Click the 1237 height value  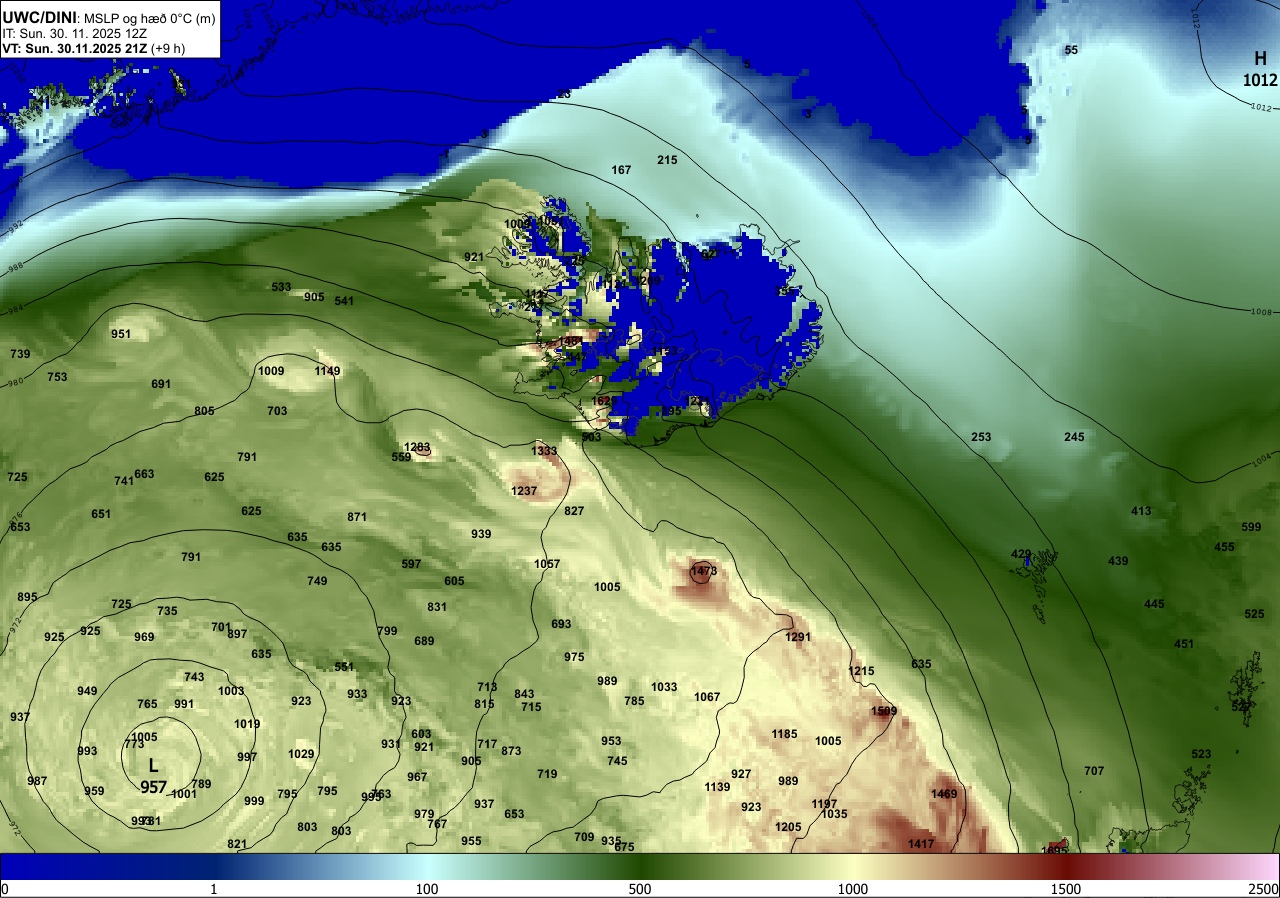(524, 491)
